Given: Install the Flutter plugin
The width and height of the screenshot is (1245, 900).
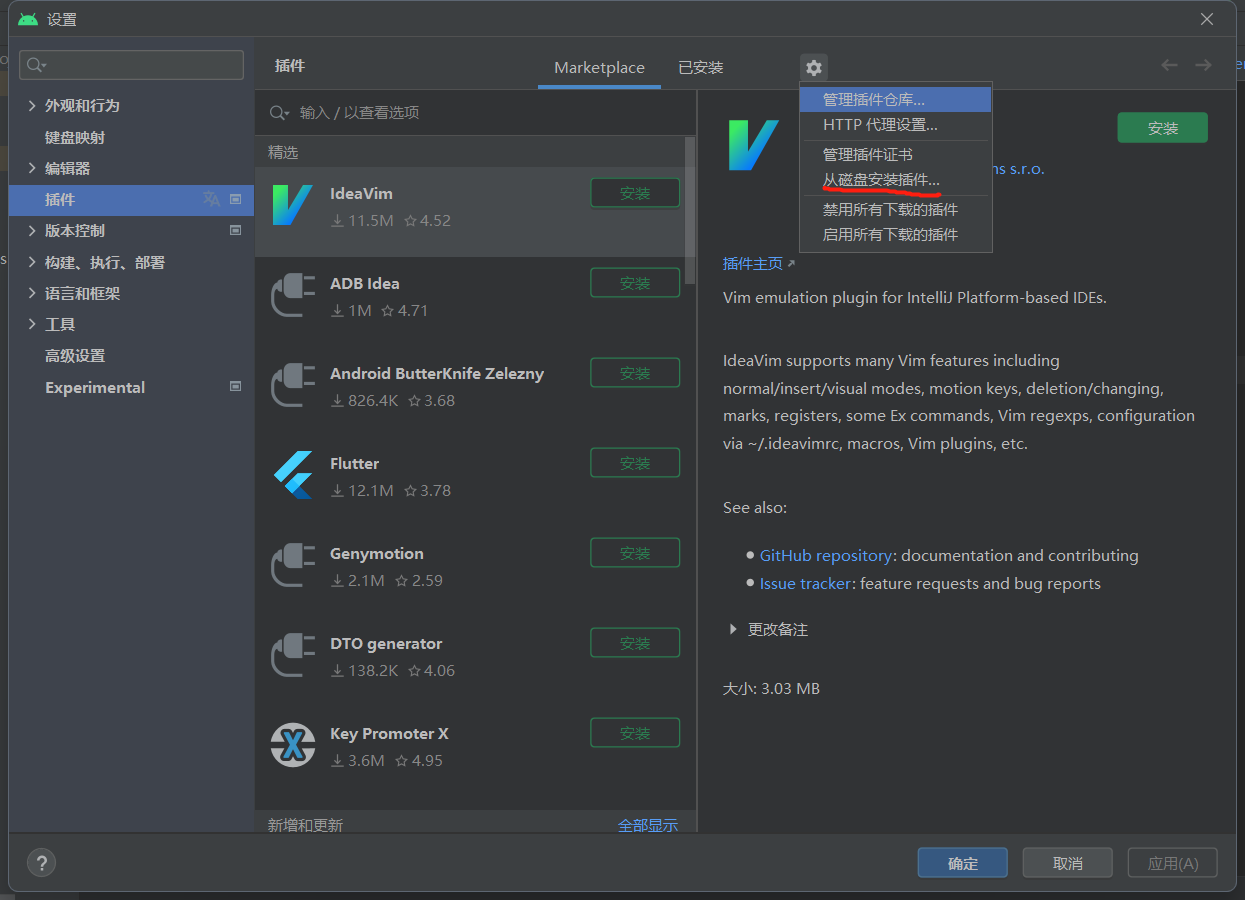Looking at the screenshot, I should pos(635,463).
